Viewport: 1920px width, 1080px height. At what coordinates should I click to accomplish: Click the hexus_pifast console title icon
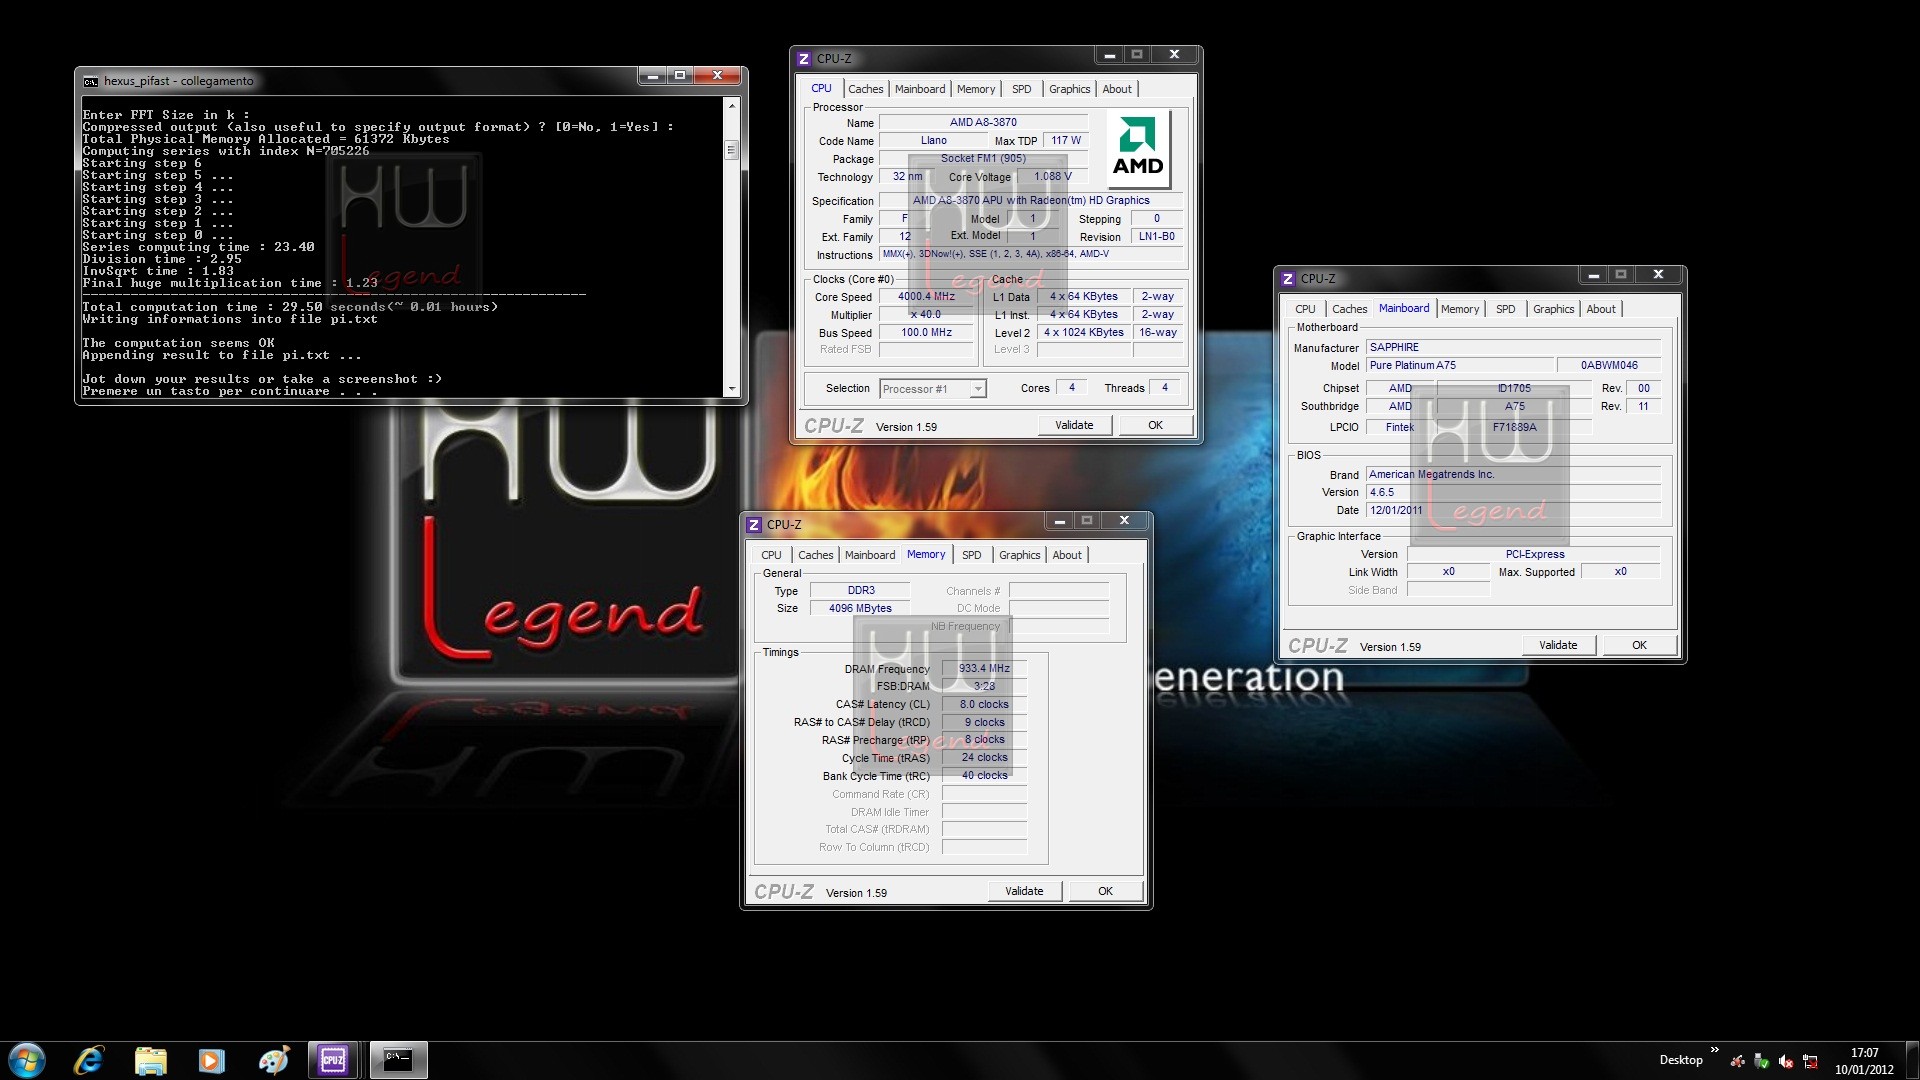pyautogui.click(x=91, y=81)
